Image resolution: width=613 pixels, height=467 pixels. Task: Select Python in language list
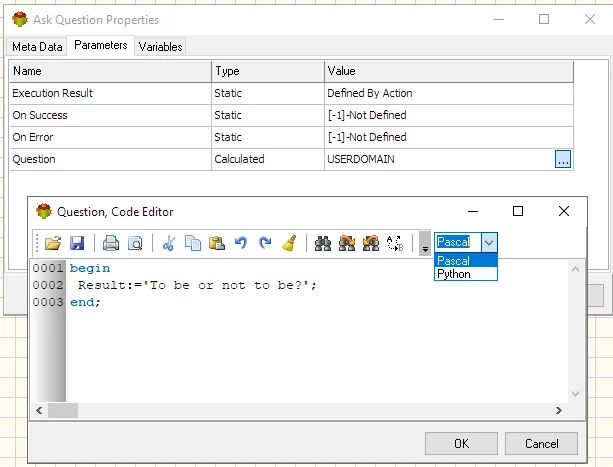[466, 274]
